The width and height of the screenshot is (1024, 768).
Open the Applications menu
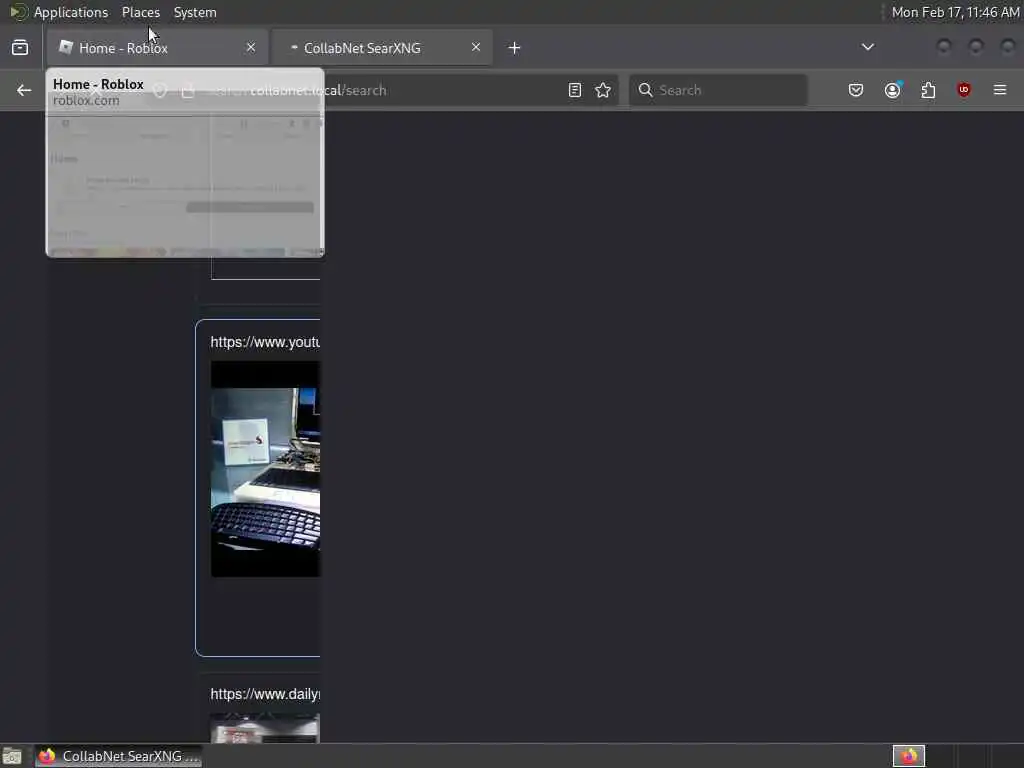(x=71, y=12)
